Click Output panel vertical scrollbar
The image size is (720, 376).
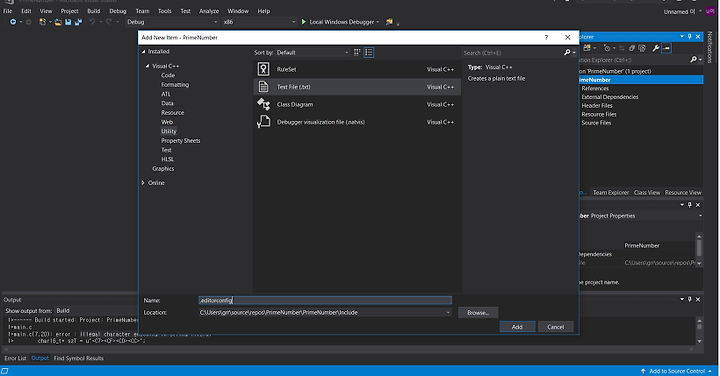coord(699,331)
